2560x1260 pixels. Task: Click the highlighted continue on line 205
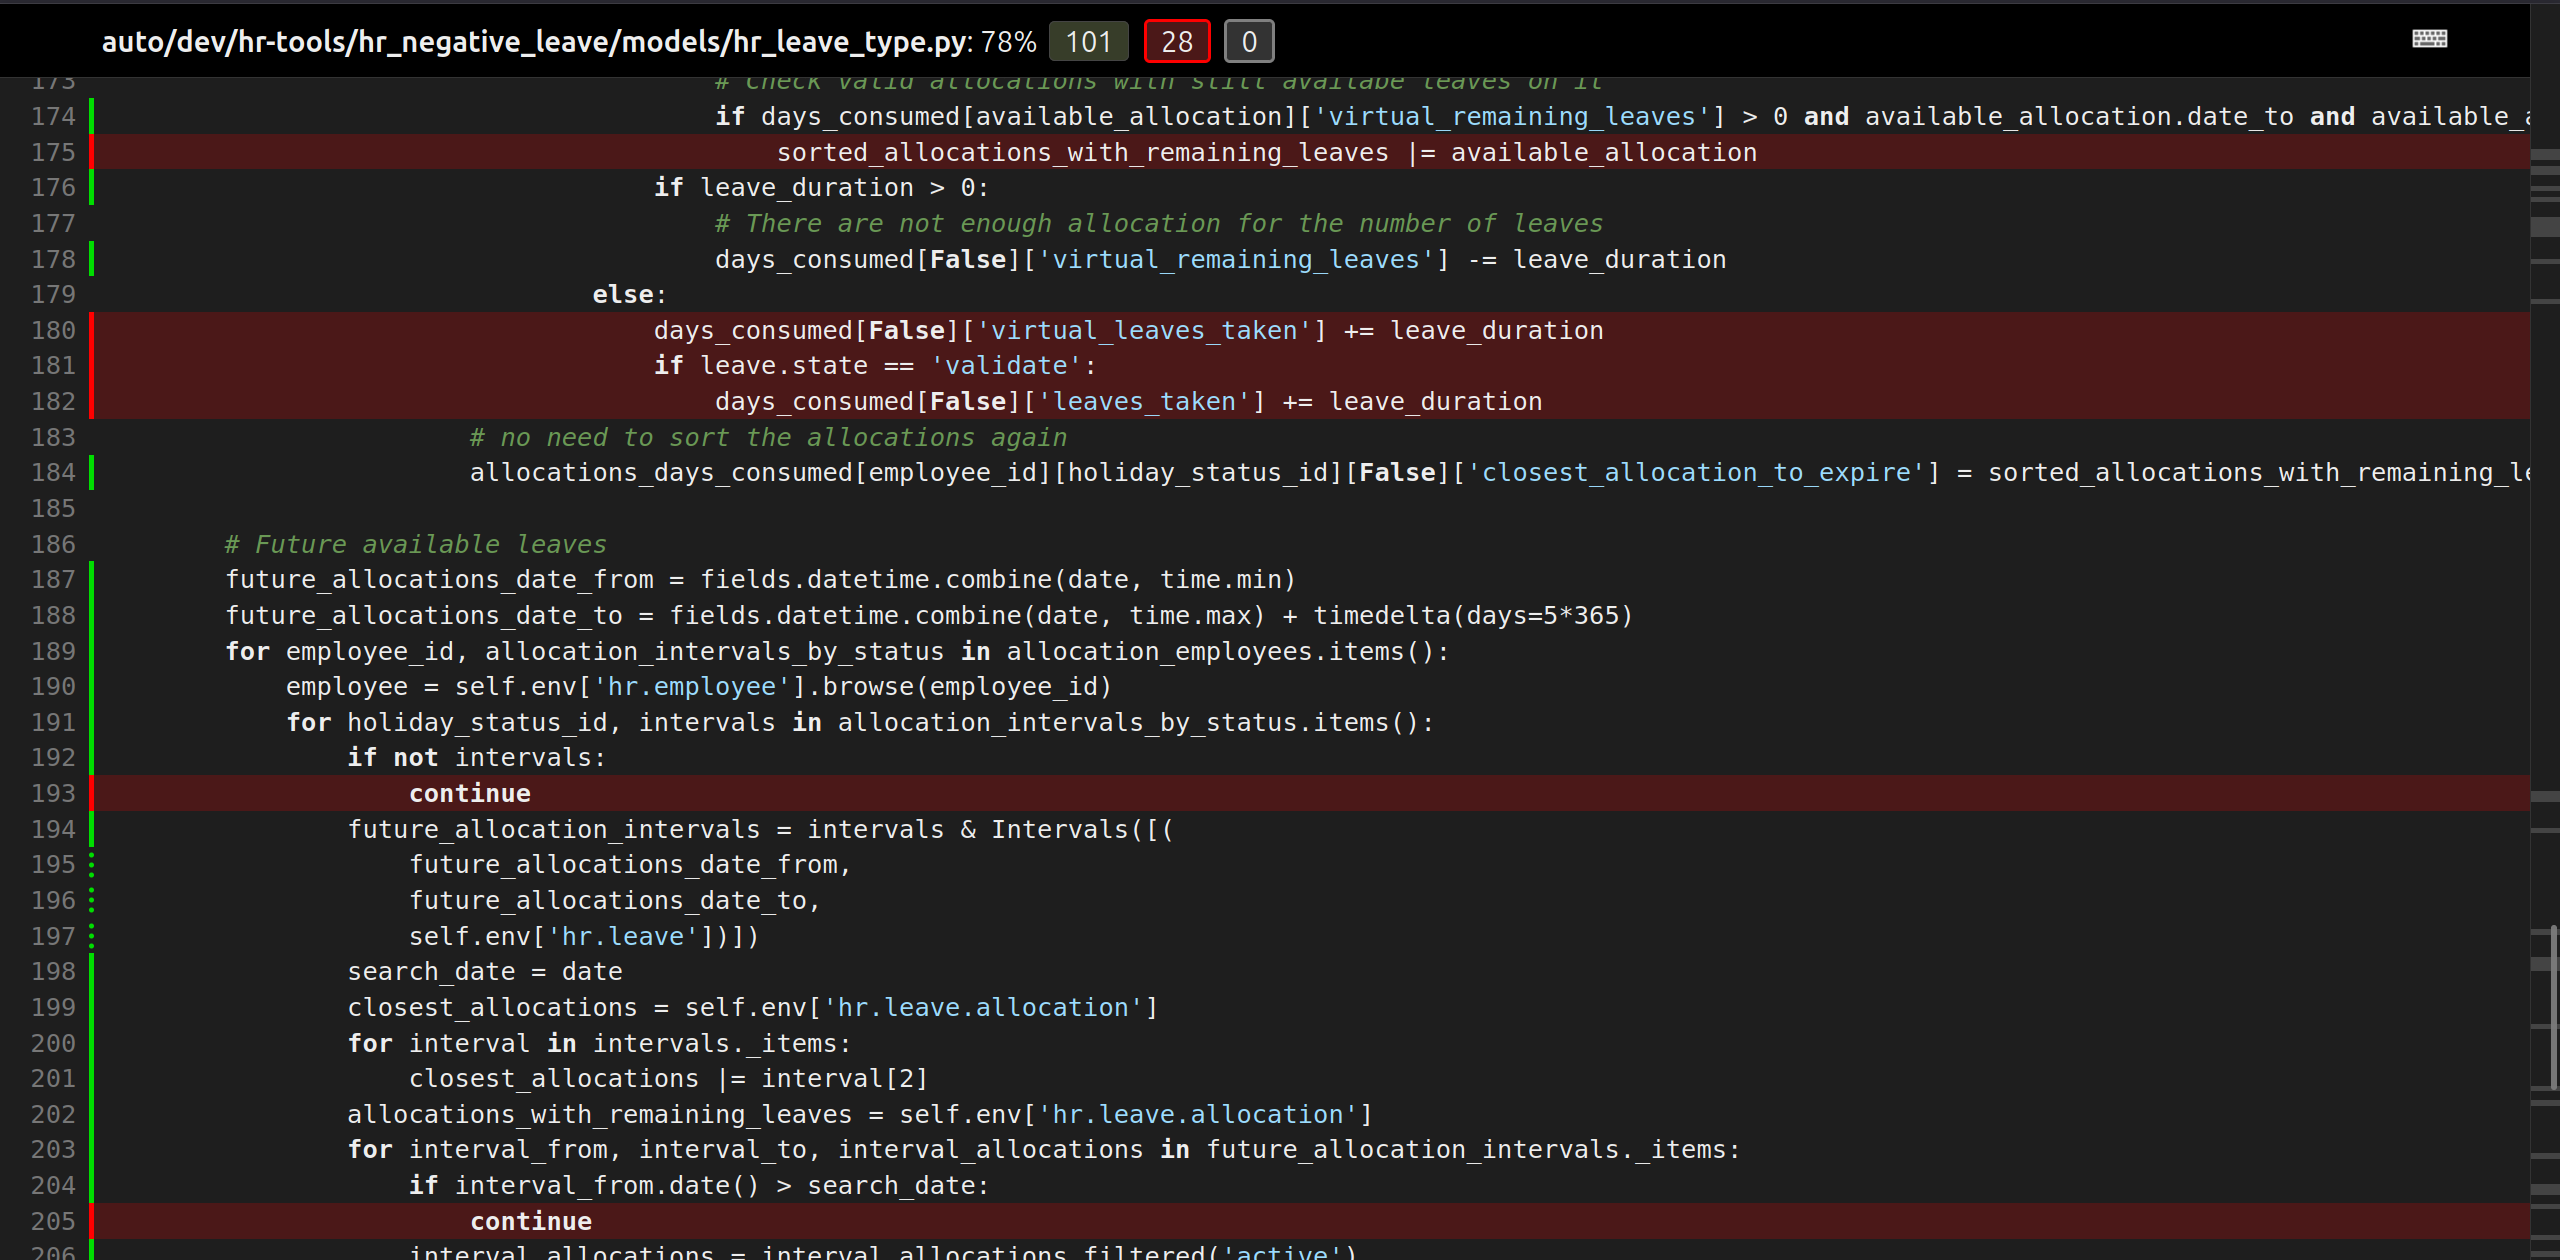pyautogui.click(x=531, y=1221)
